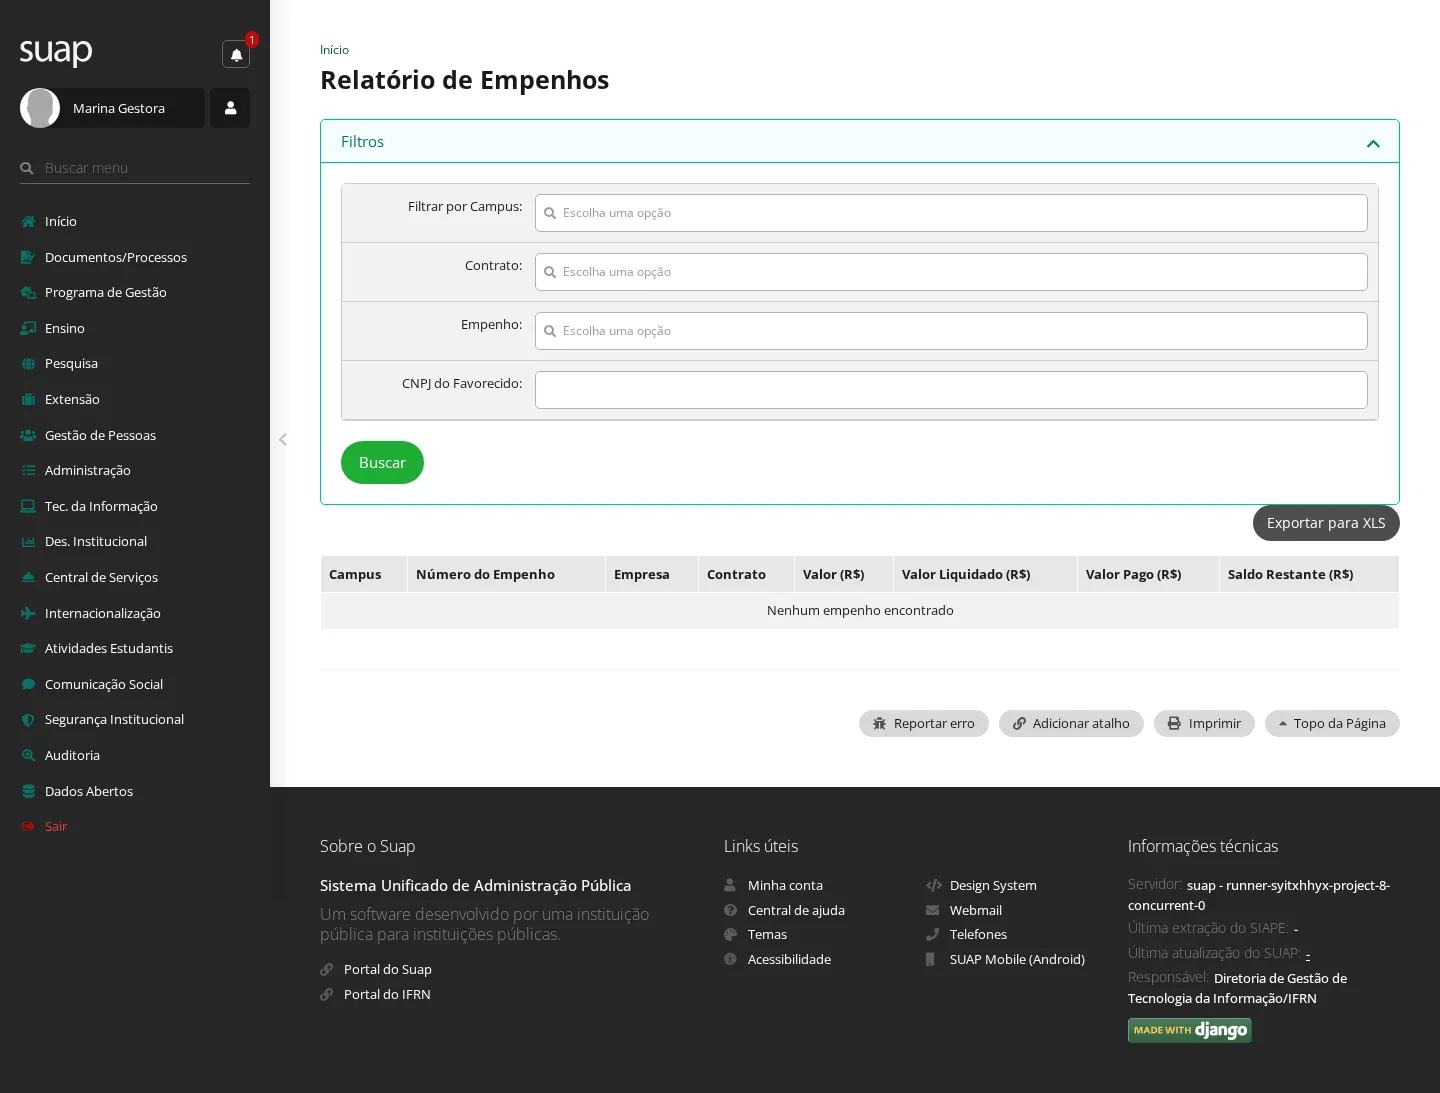Open Segurança Institucional sidebar menu

pyautogui.click(x=135, y=719)
